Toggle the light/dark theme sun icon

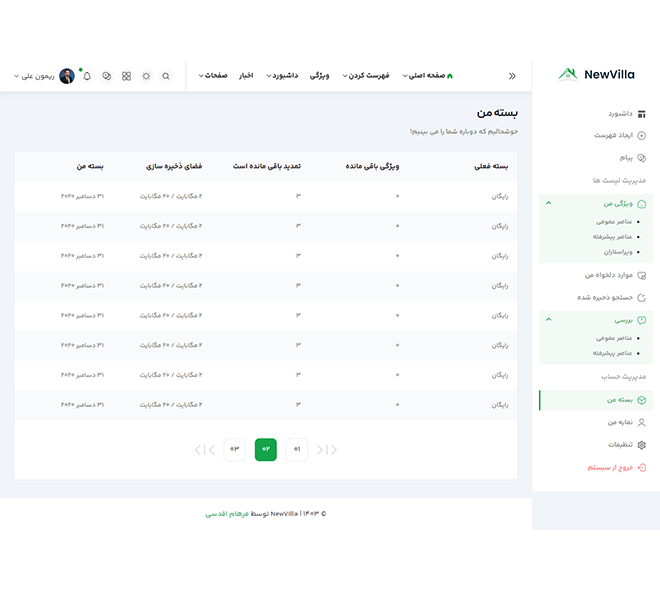pos(146,76)
